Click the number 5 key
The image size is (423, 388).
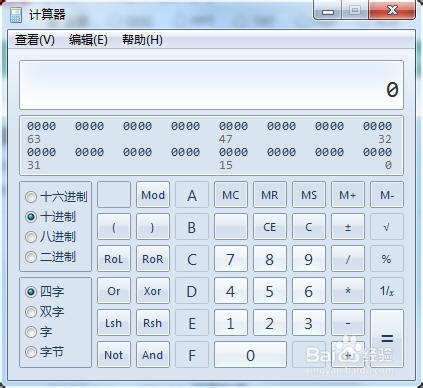pyautogui.click(x=270, y=291)
